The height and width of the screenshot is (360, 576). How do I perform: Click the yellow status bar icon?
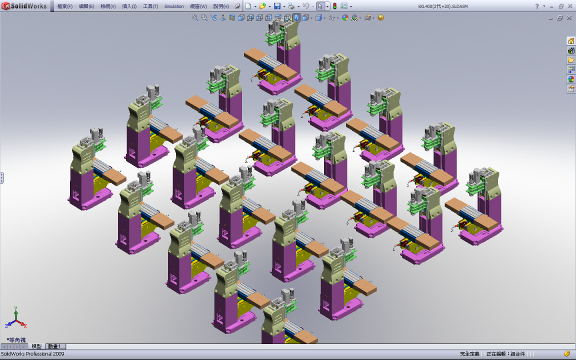pyautogui.click(x=567, y=354)
